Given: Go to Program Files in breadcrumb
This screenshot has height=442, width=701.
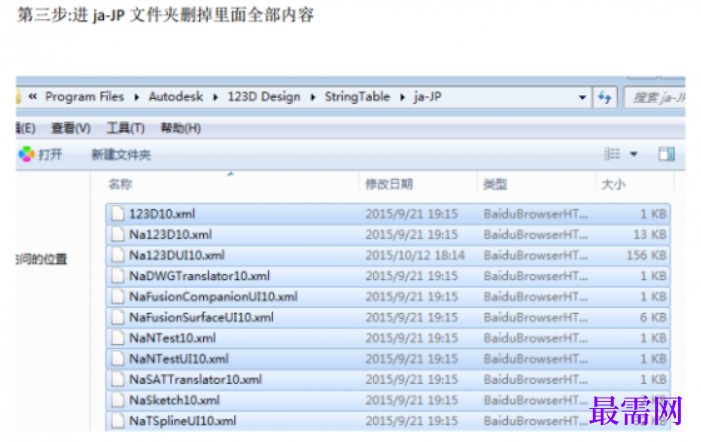Looking at the screenshot, I should (84, 97).
